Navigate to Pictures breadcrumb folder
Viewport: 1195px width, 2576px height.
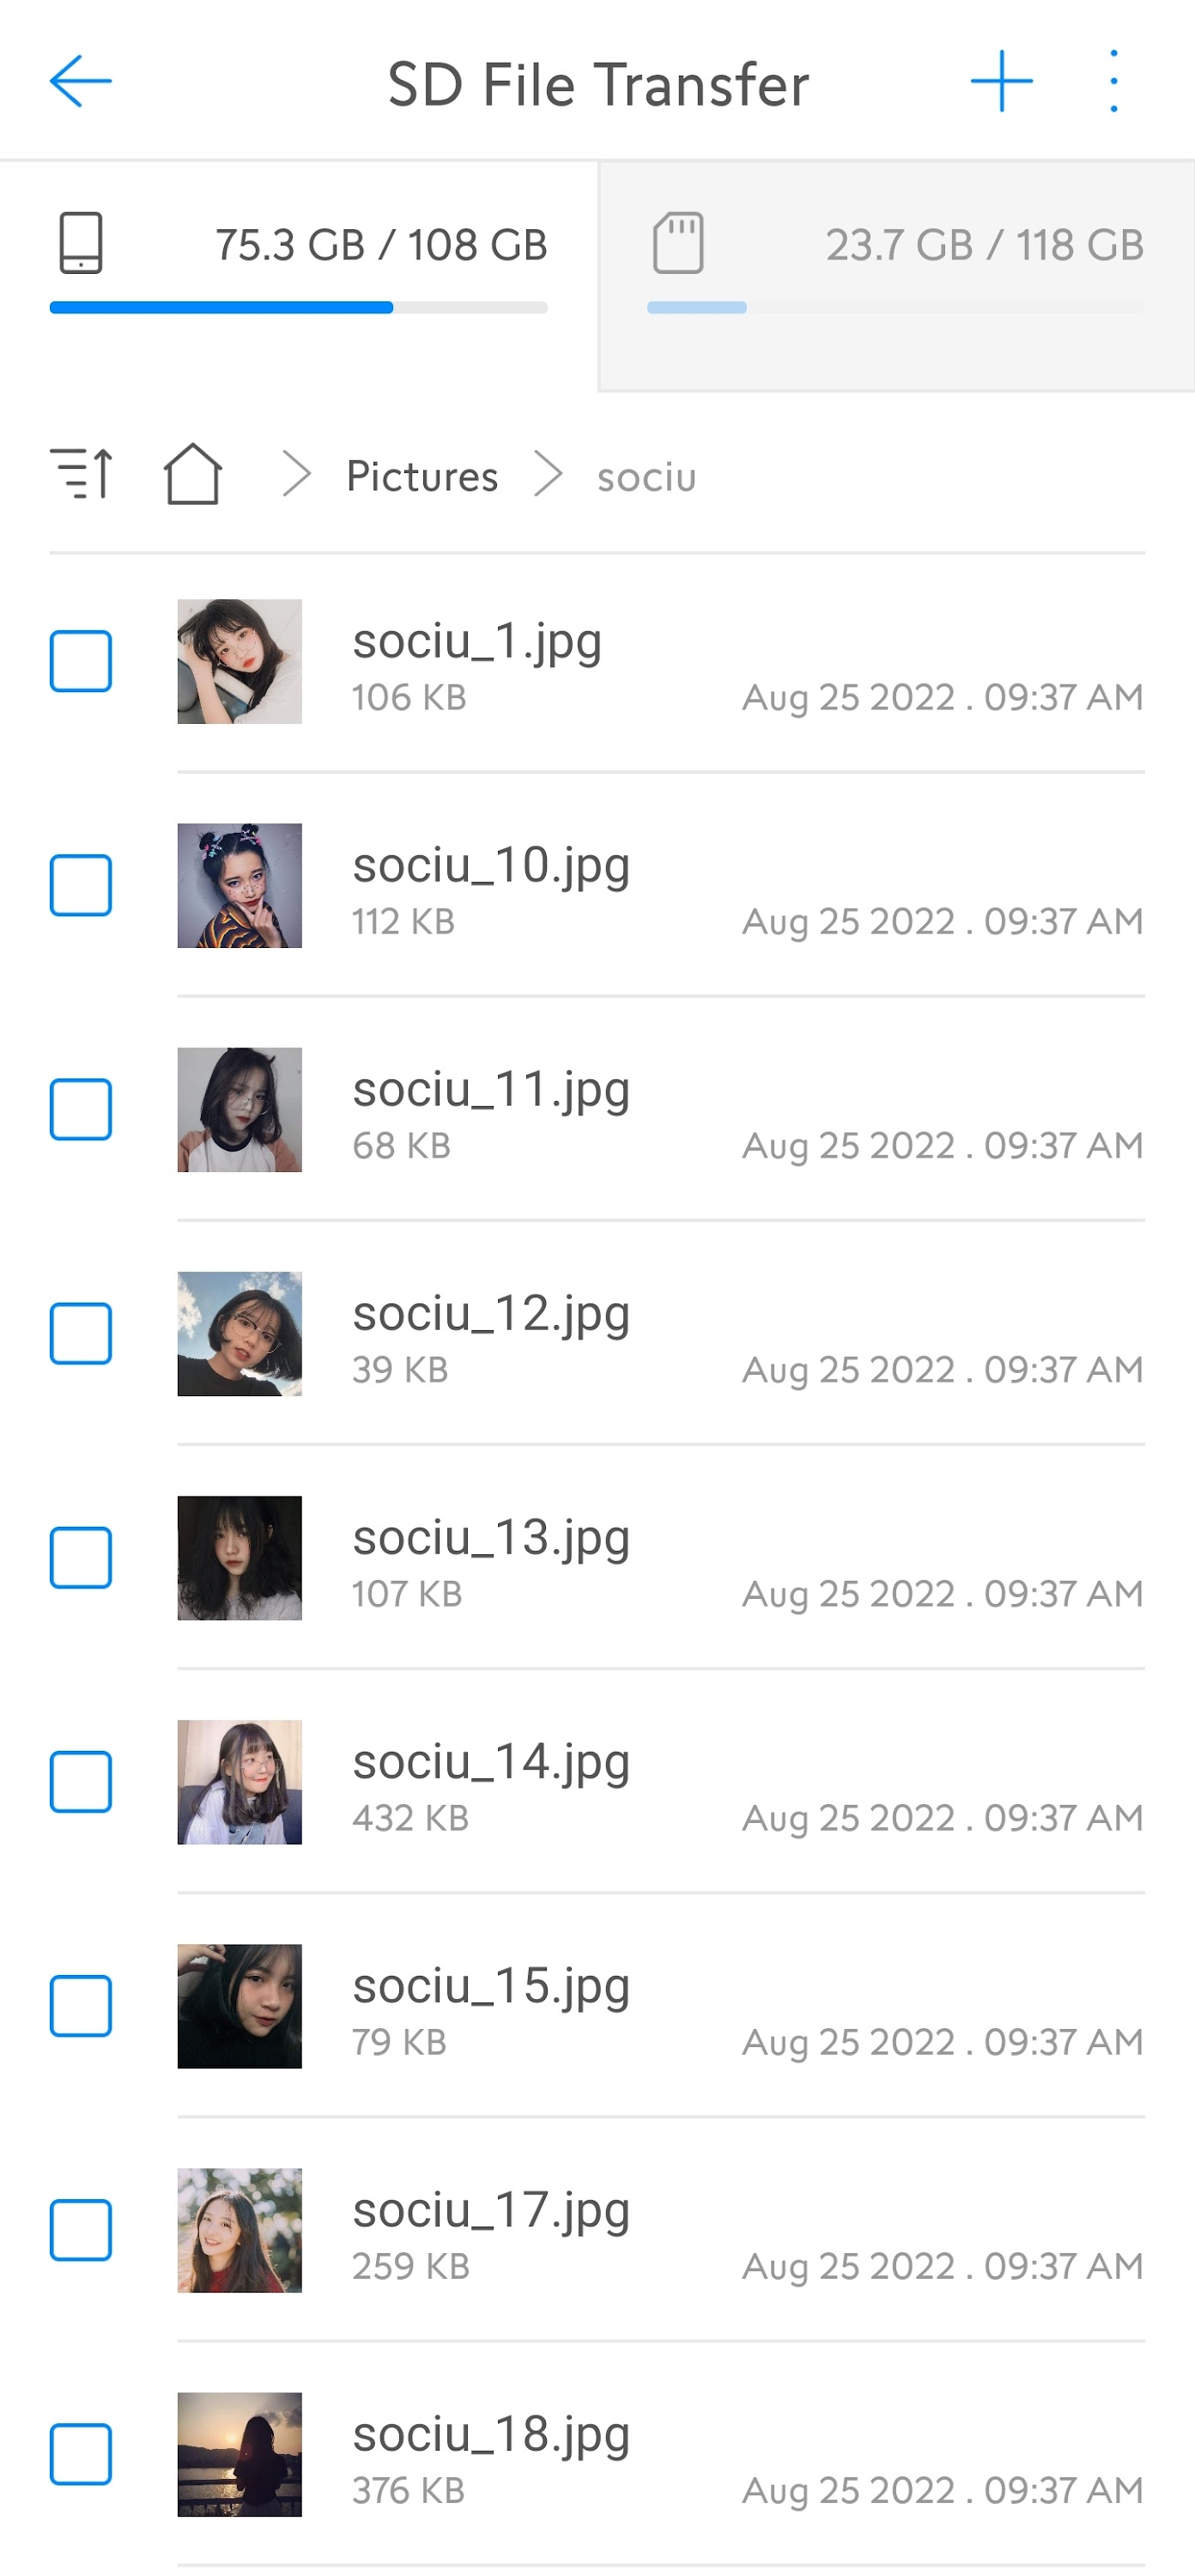click(422, 477)
